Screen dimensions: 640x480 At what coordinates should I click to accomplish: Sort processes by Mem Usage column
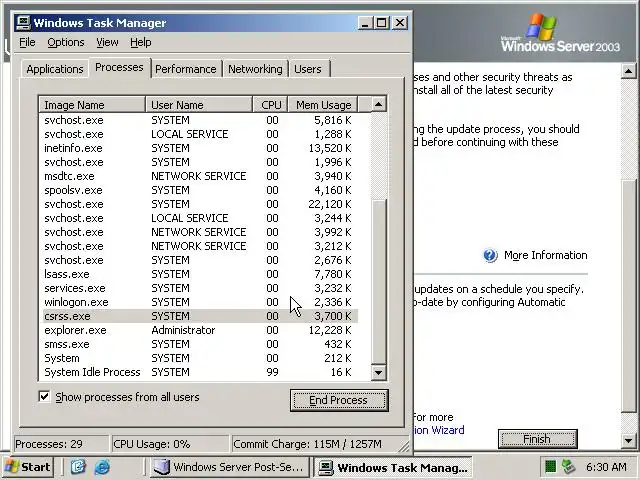(x=323, y=104)
